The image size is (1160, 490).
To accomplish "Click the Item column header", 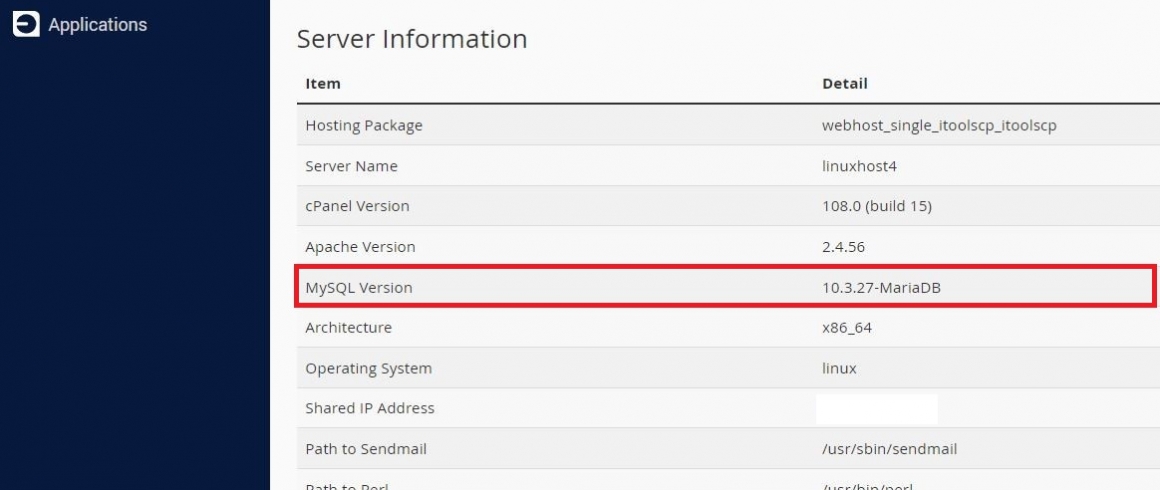I will [x=323, y=84].
